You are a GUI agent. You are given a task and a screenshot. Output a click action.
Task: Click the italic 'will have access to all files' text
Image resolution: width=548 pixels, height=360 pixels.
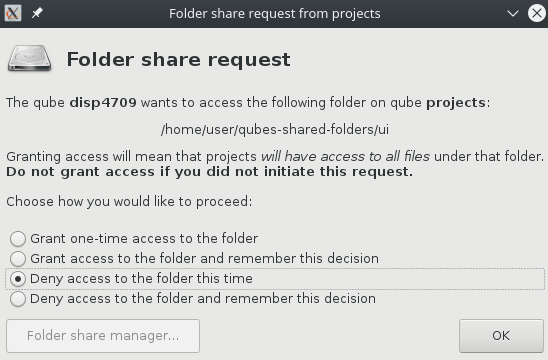(x=345, y=157)
